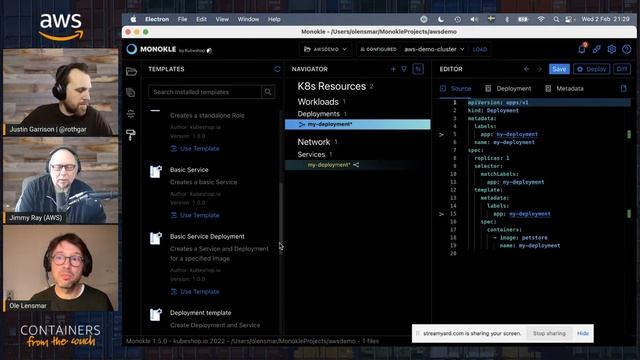Viewport: 640px width, 360px height.
Task: Click editor line 2 'kind: Deployment'
Action: click(493, 110)
